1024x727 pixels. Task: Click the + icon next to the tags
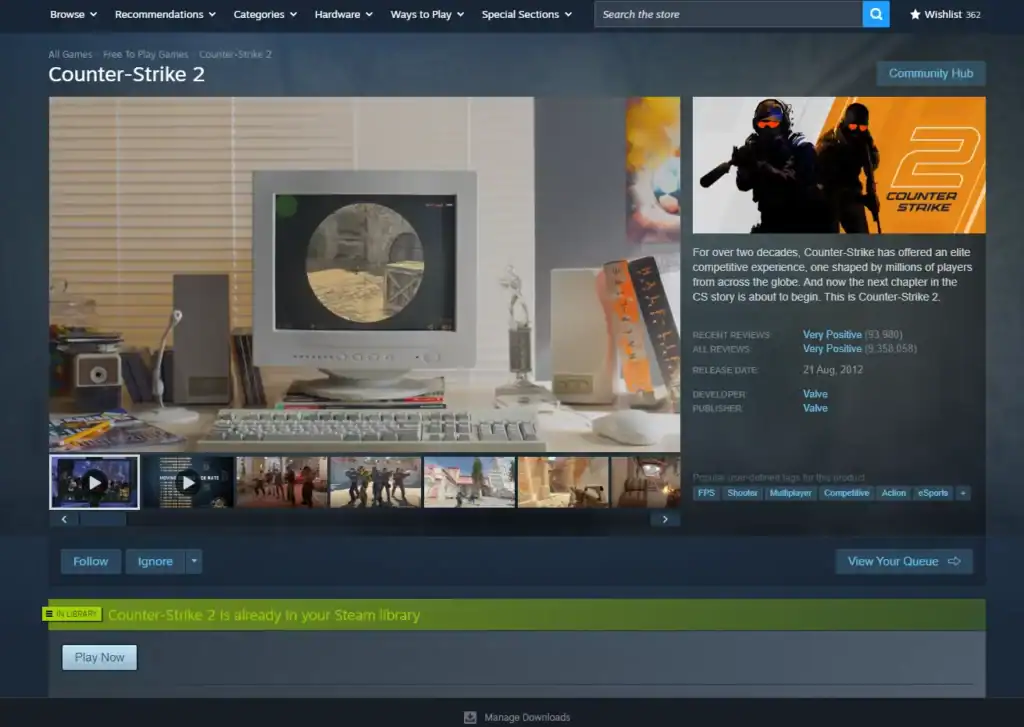[x=962, y=493]
